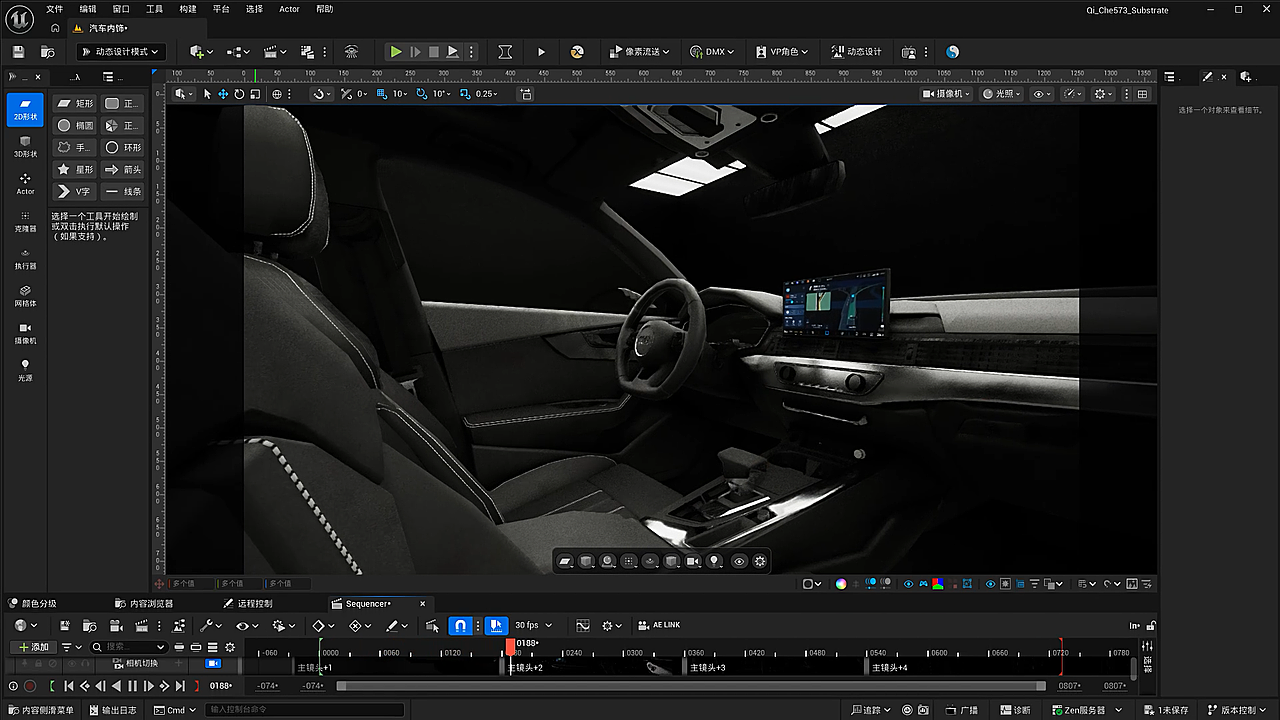Select the 星形 star shape tool
1280x720 pixels.
[x=74, y=169]
